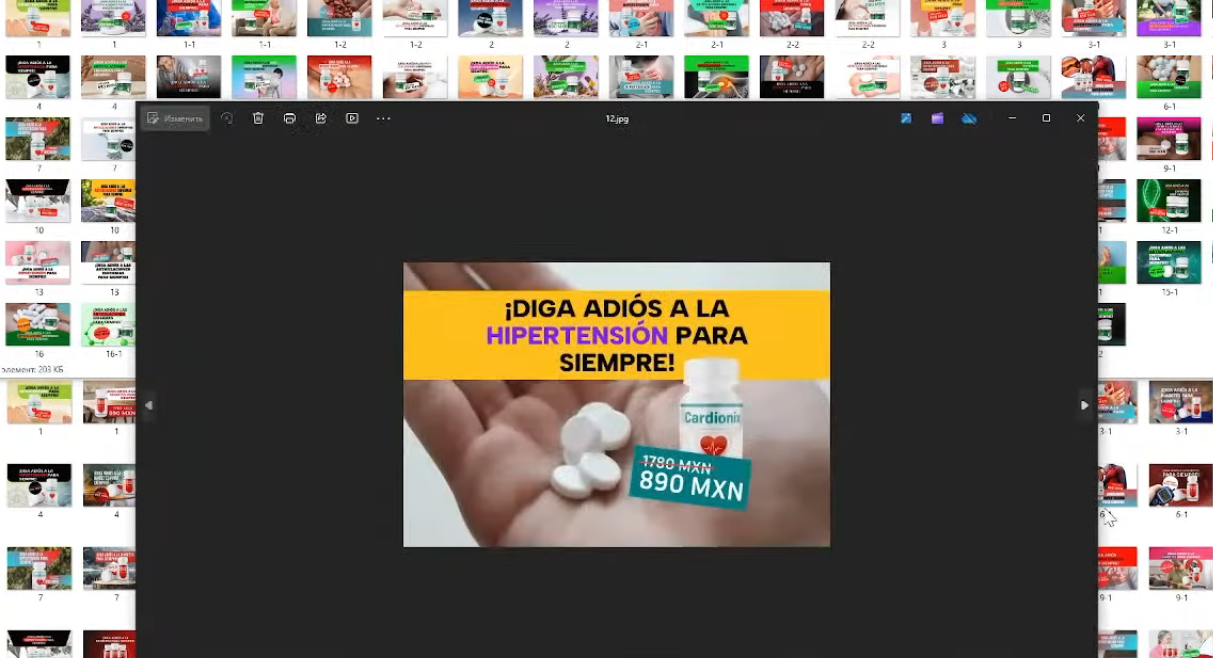Select thumbnail labeled 16-1 in the folder
This screenshot has width=1213, height=658.
coord(113,325)
